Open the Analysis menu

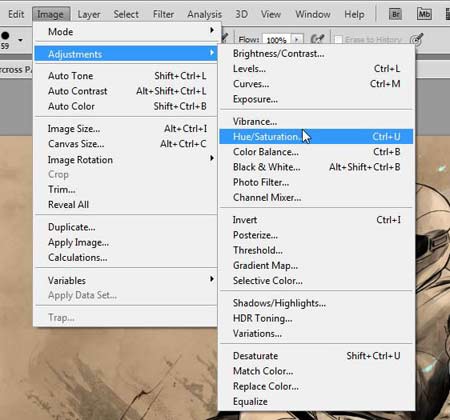coord(204,14)
